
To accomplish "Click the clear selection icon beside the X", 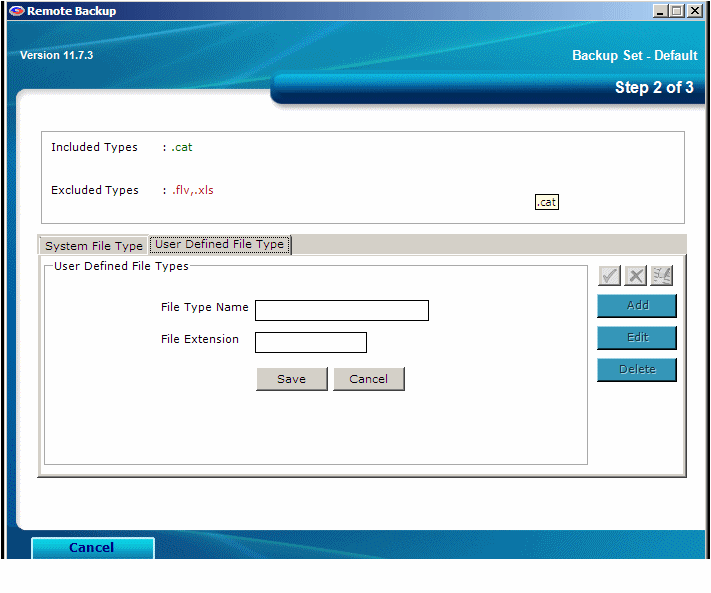I will coord(662,275).
